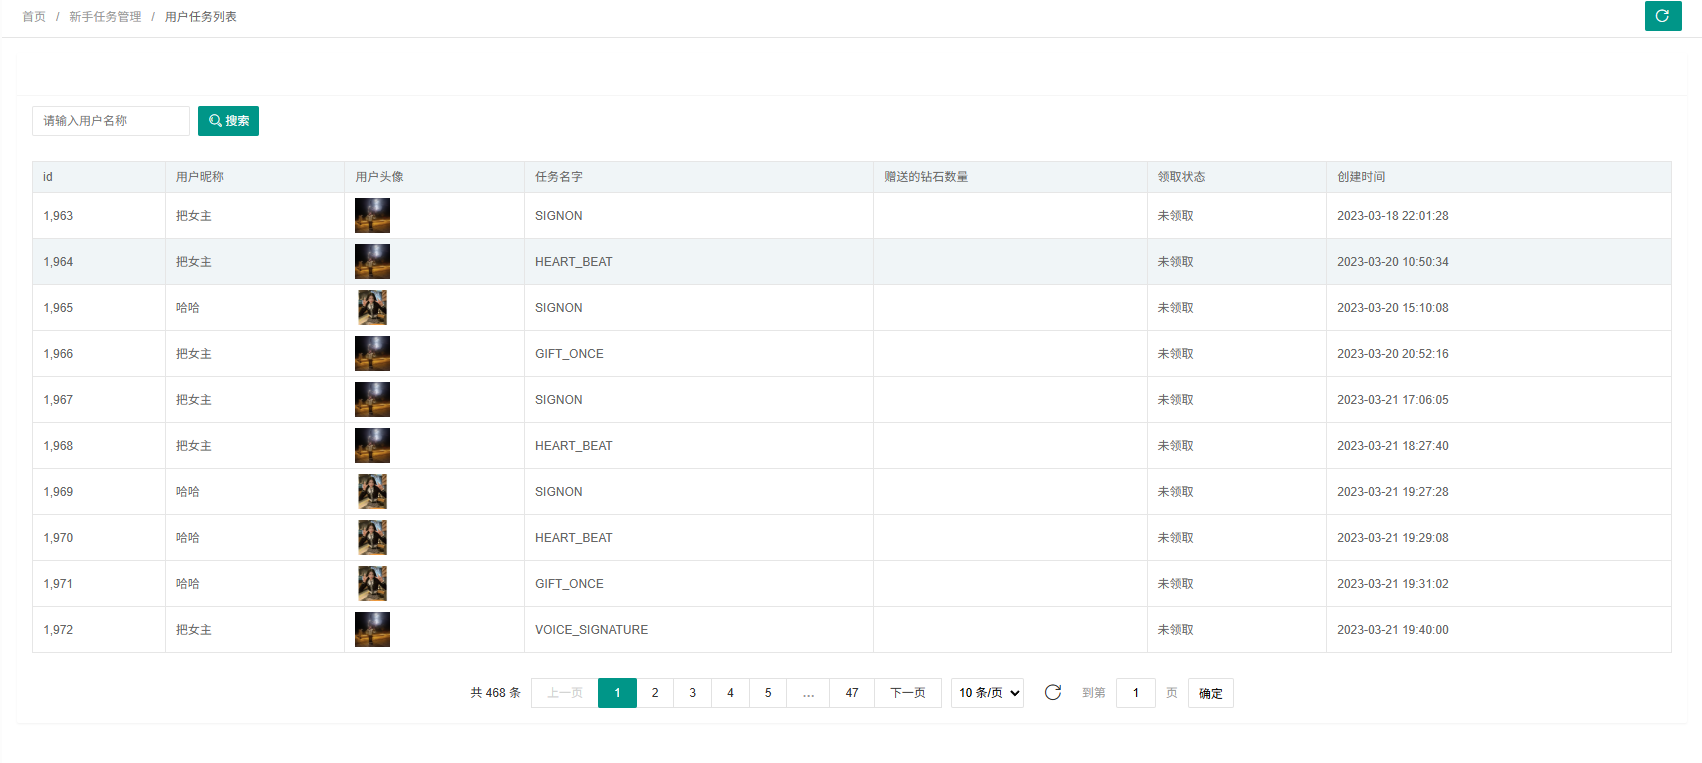1702x763 pixels.
Task: Open the avatar thumbnail for row 1,969
Action: 372,491
